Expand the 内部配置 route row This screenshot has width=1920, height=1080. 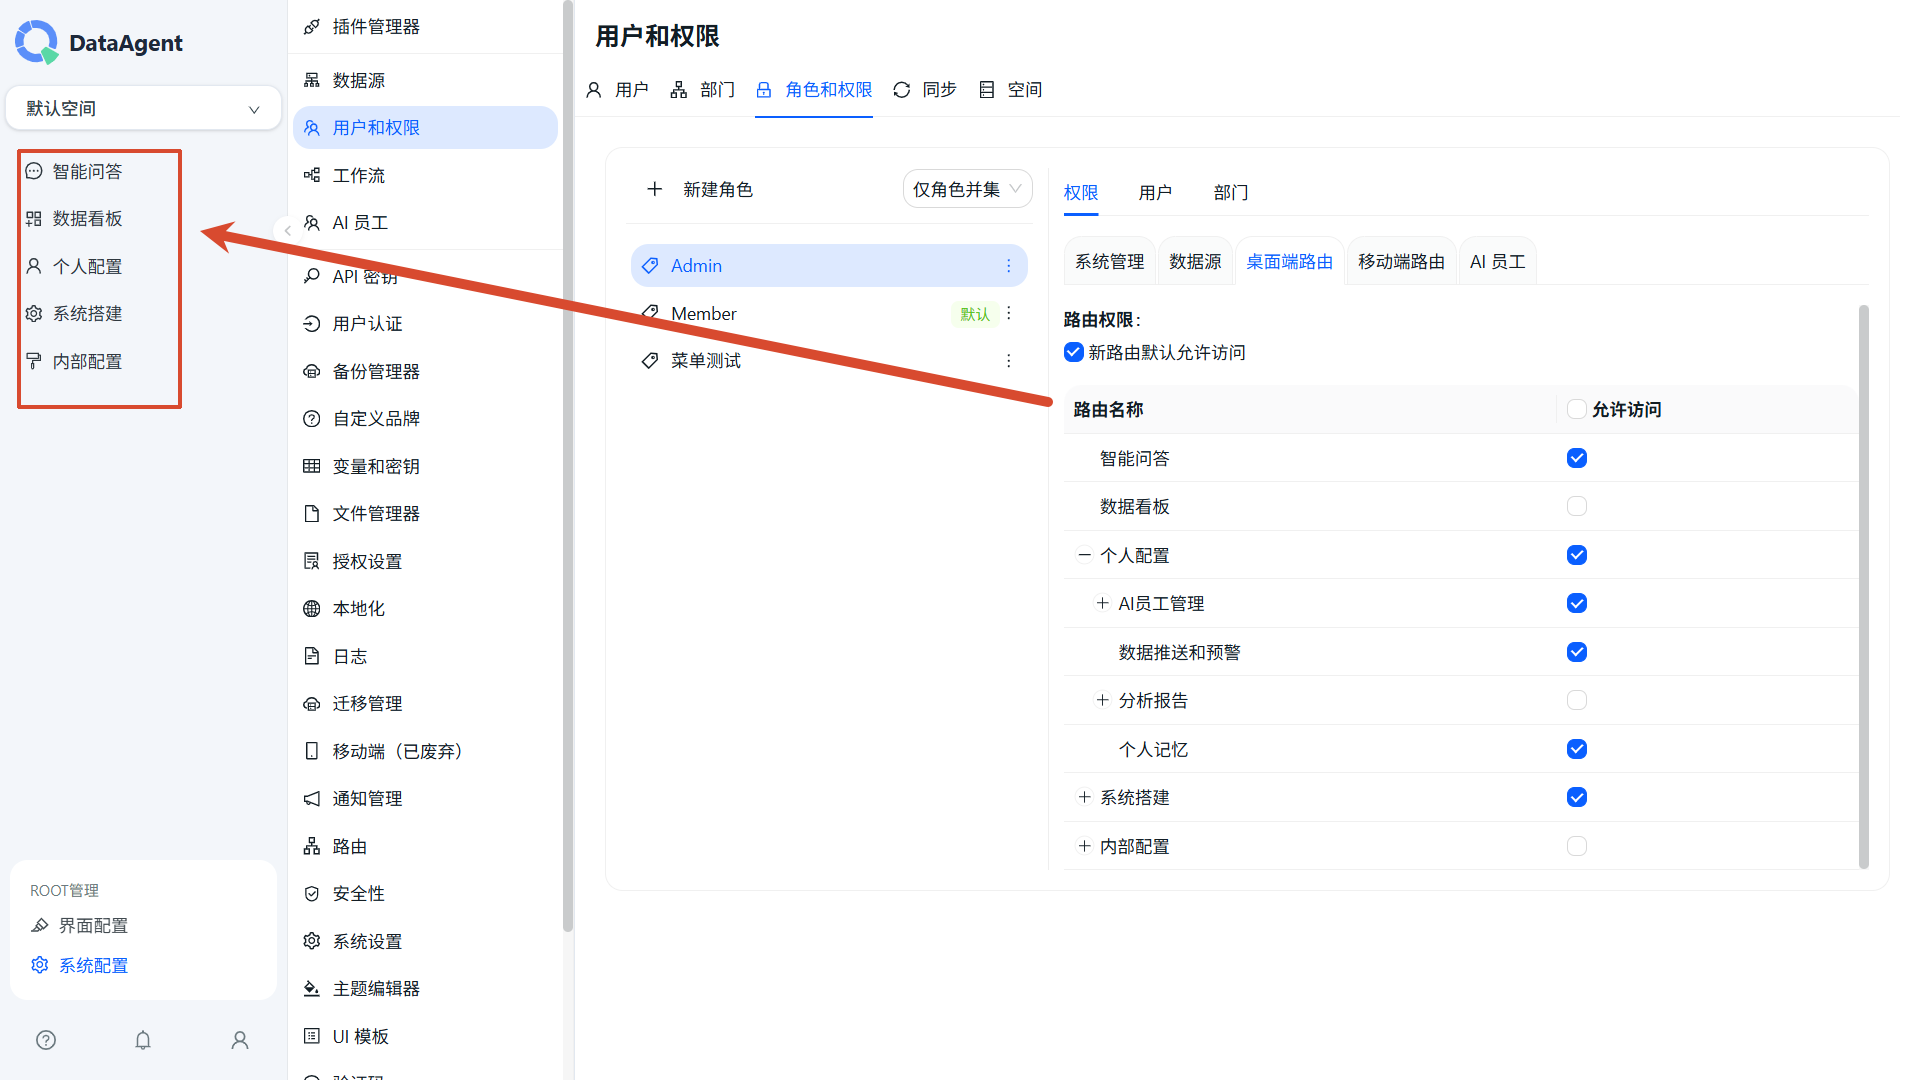click(1084, 846)
